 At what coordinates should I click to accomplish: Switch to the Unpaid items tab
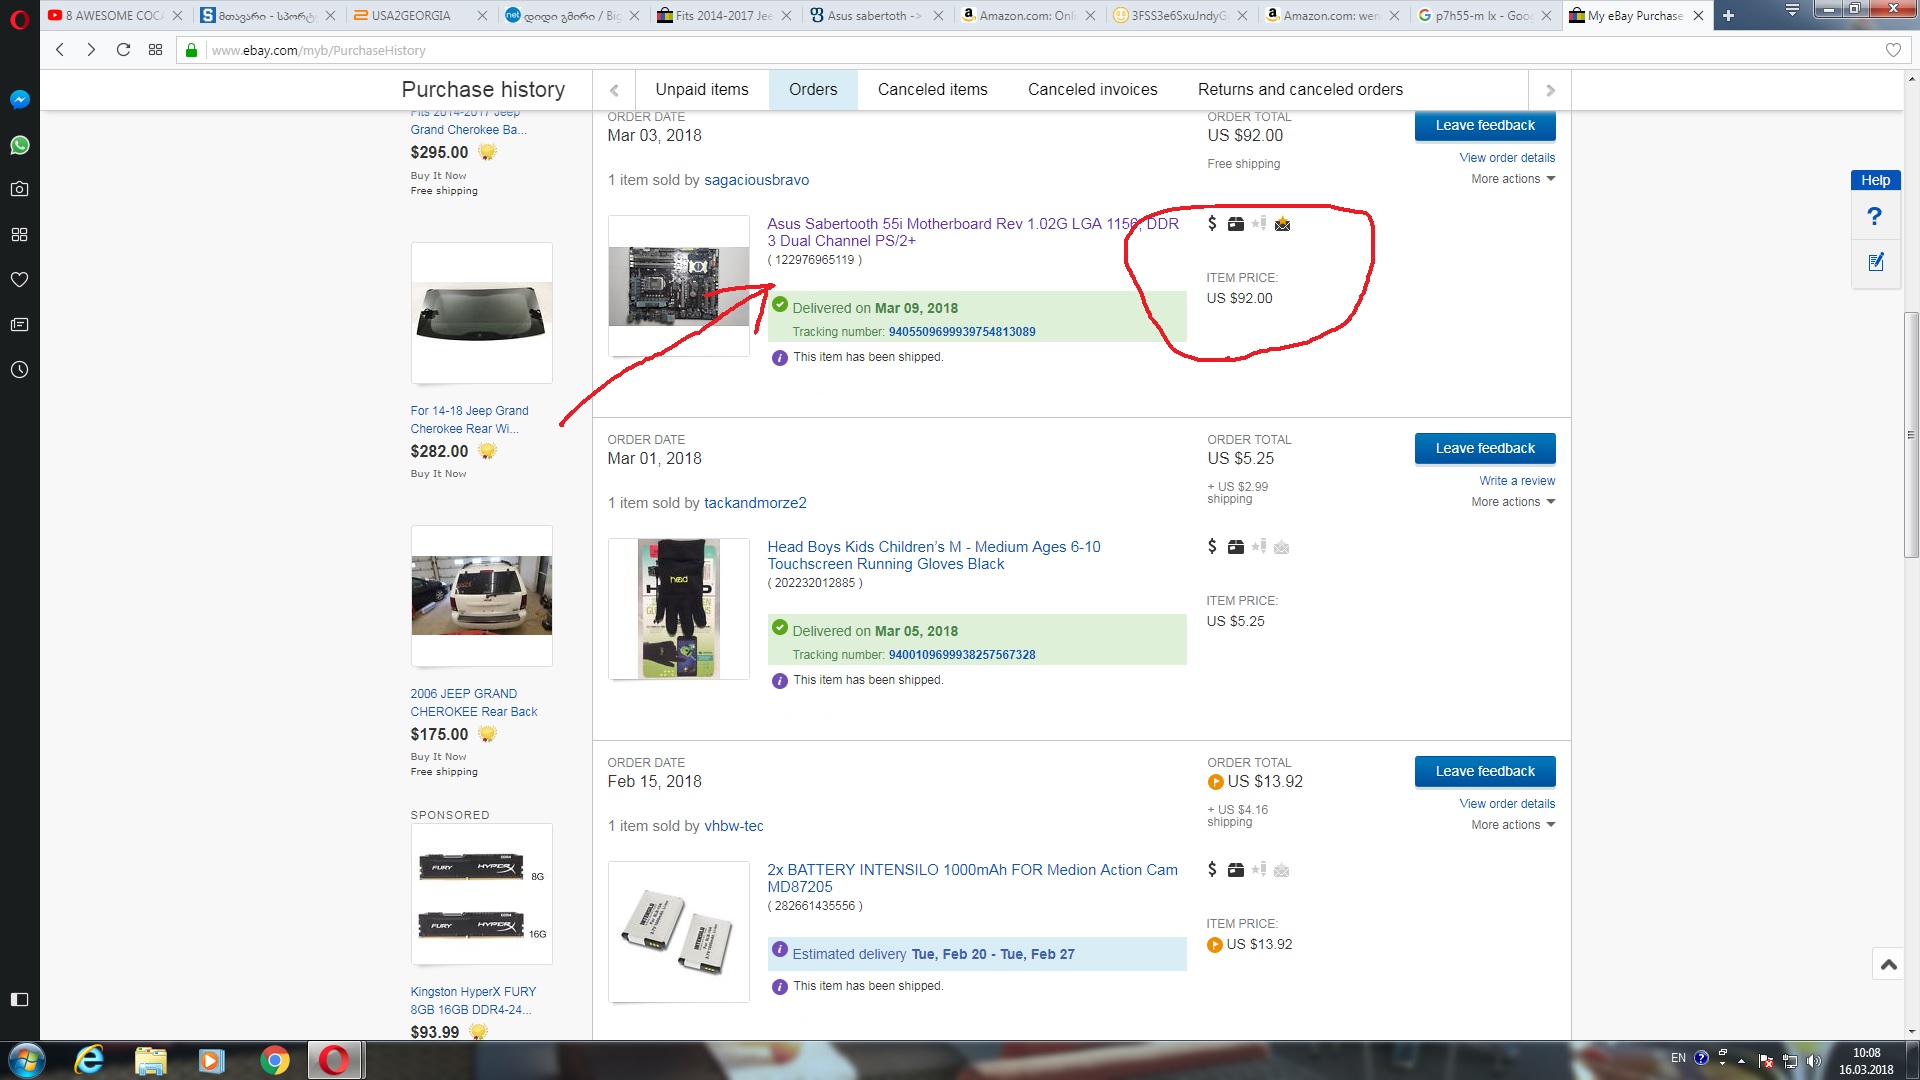701,90
